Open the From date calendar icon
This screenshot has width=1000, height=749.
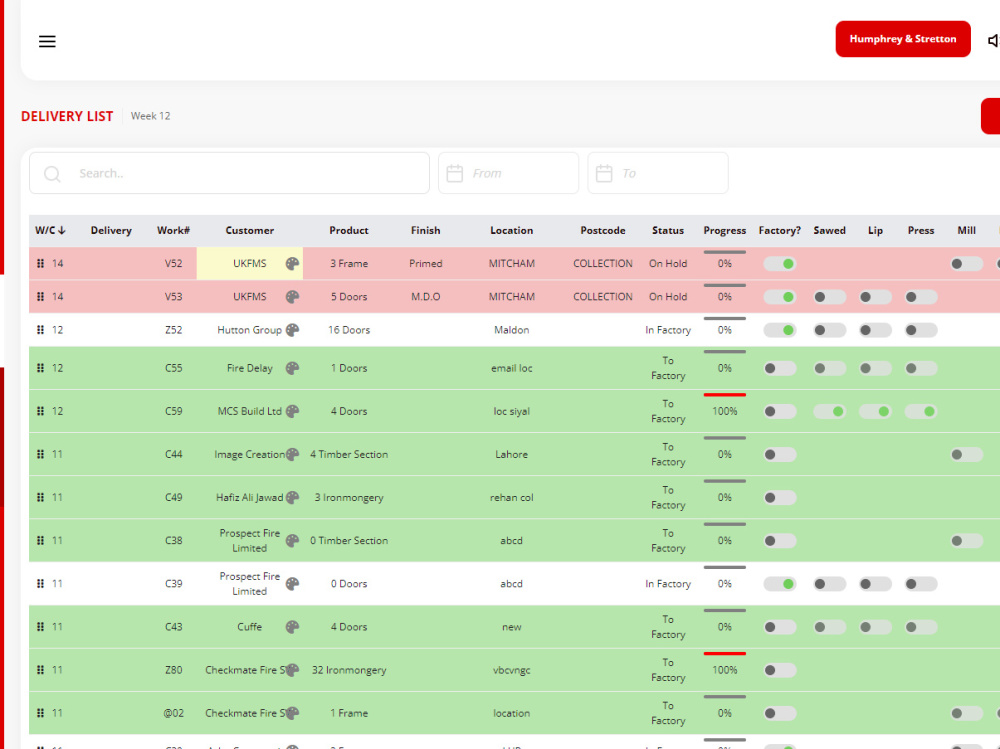pyautogui.click(x=455, y=173)
